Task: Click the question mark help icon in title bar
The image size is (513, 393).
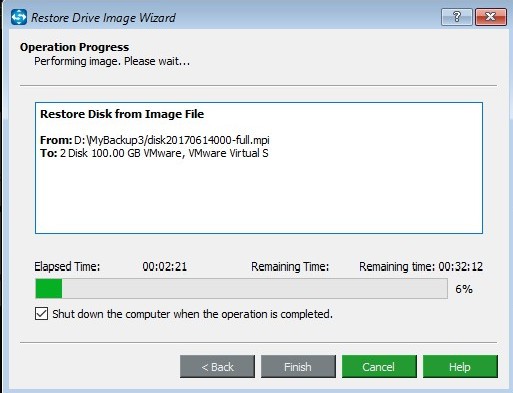Action: click(457, 17)
